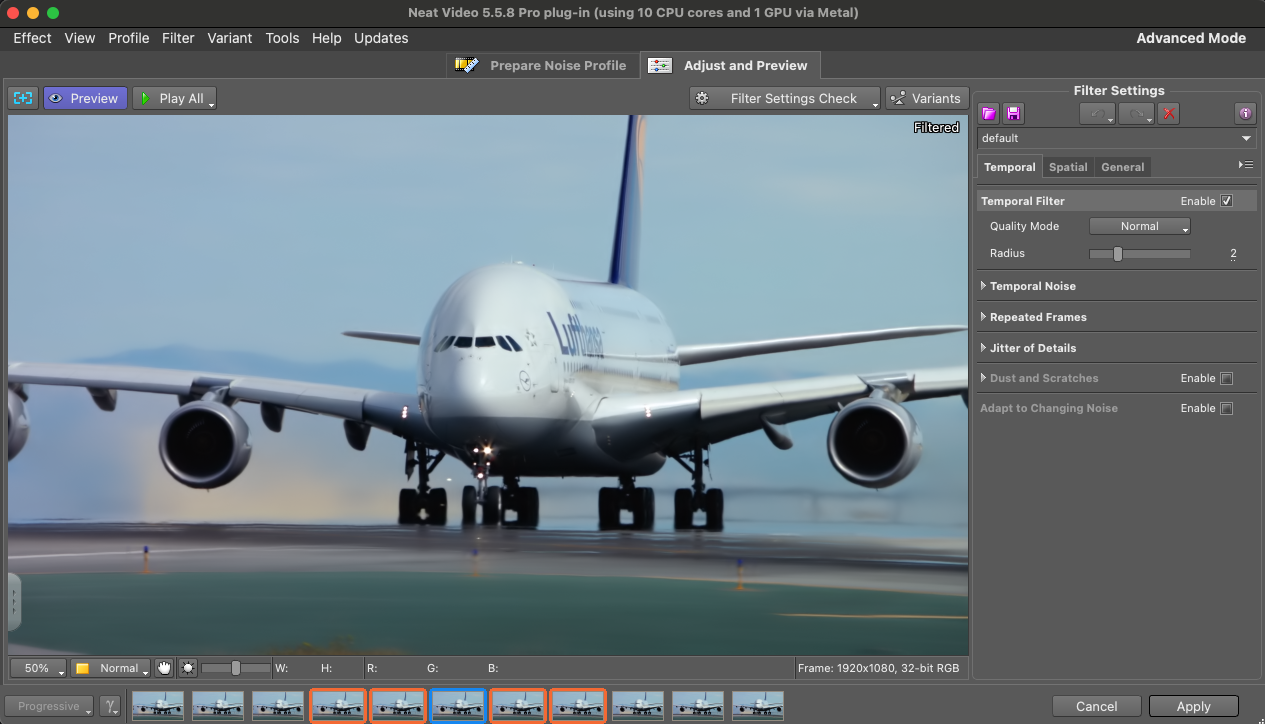This screenshot has height=724, width=1265.
Task: Open the default preset dropdown
Action: coord(1116,138)
